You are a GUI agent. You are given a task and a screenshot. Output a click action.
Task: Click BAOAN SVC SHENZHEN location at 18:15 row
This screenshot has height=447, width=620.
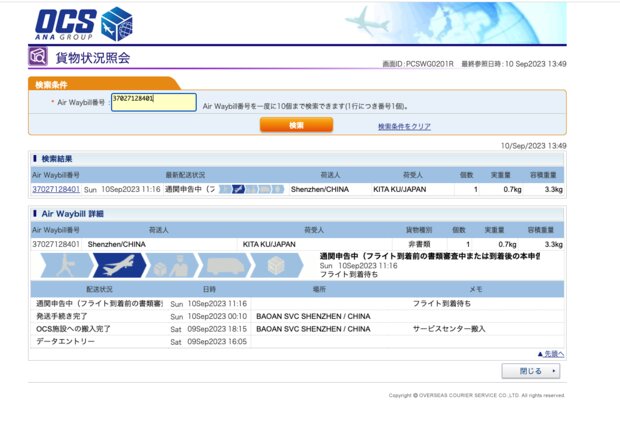(x=313, y=329)
